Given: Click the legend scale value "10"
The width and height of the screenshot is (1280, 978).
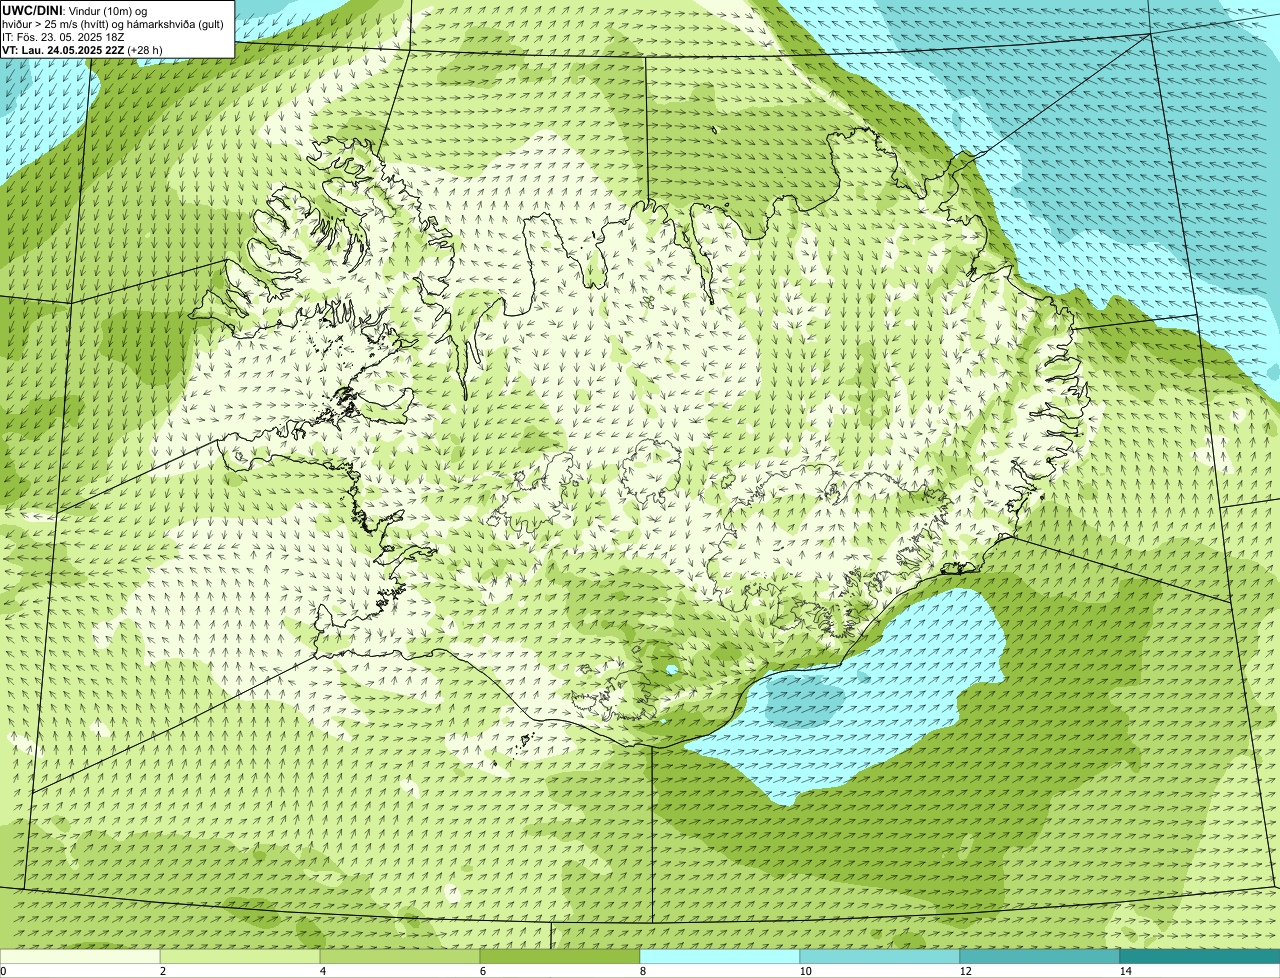Looking at the screenshot, I should click(x=805, y=971).
